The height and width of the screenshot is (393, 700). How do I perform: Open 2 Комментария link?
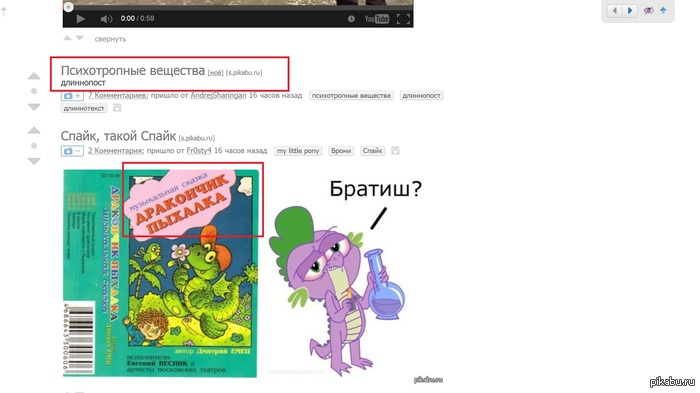coord(115,151)
